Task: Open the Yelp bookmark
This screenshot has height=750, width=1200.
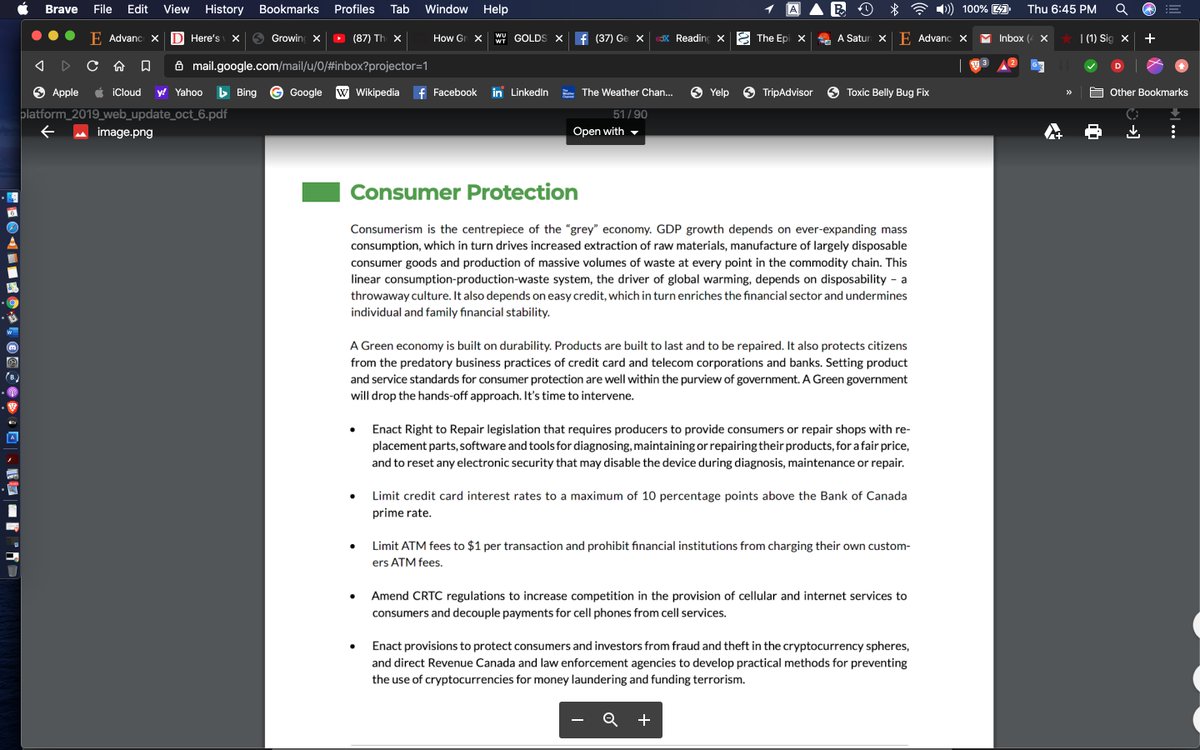Action: click(x=709, y=92)
